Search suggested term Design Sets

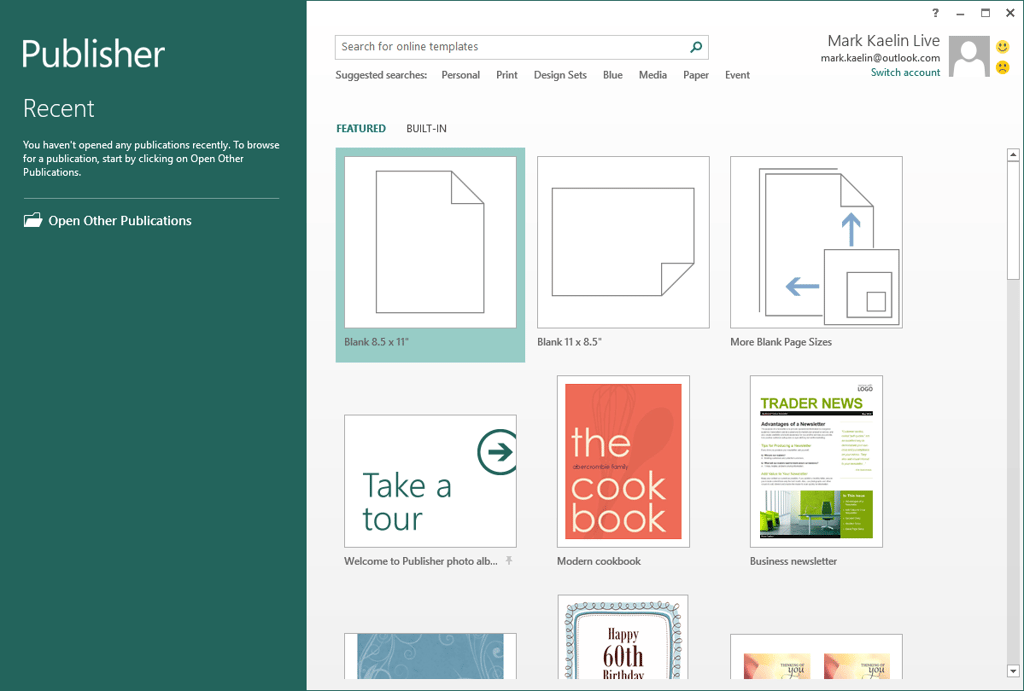click(560, 75)
